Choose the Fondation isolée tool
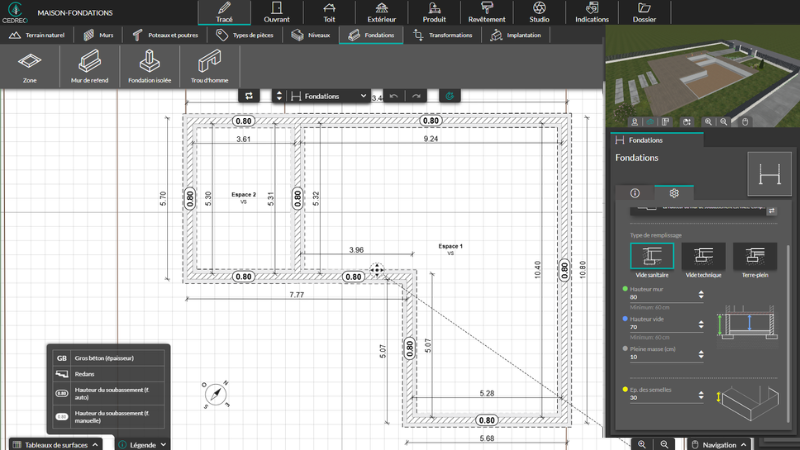The height and width of the screenshot is (450, 800). pyautogui.click(x=149, y=66)
